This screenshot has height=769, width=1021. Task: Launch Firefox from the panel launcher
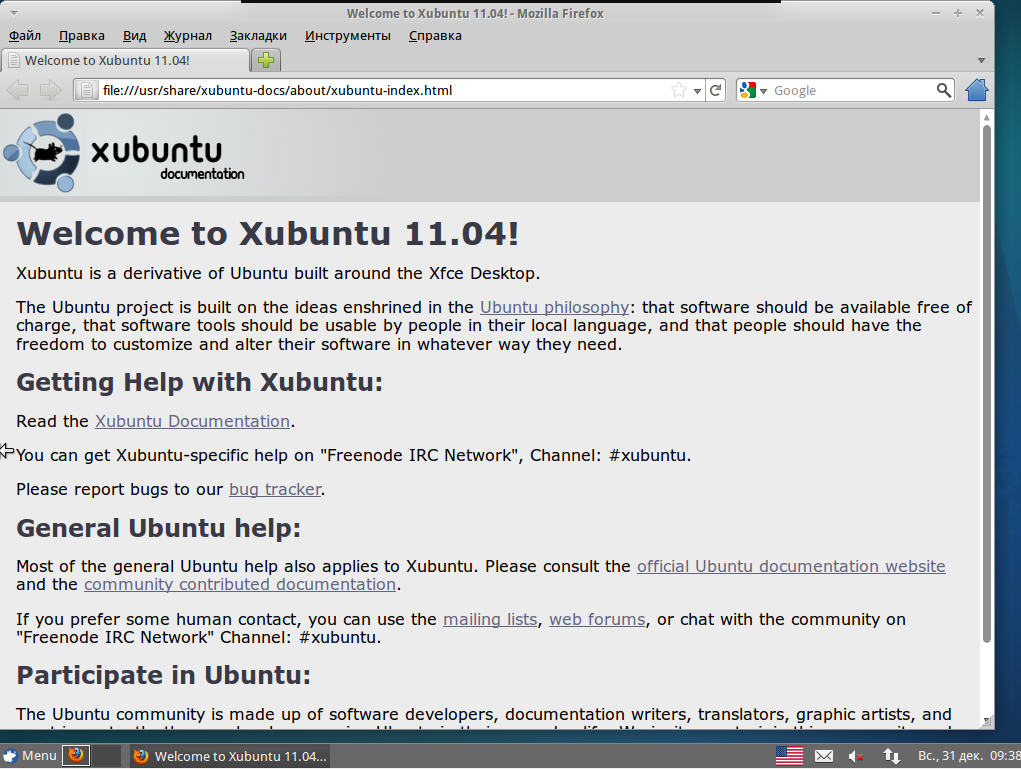click(x=76, y=755)
